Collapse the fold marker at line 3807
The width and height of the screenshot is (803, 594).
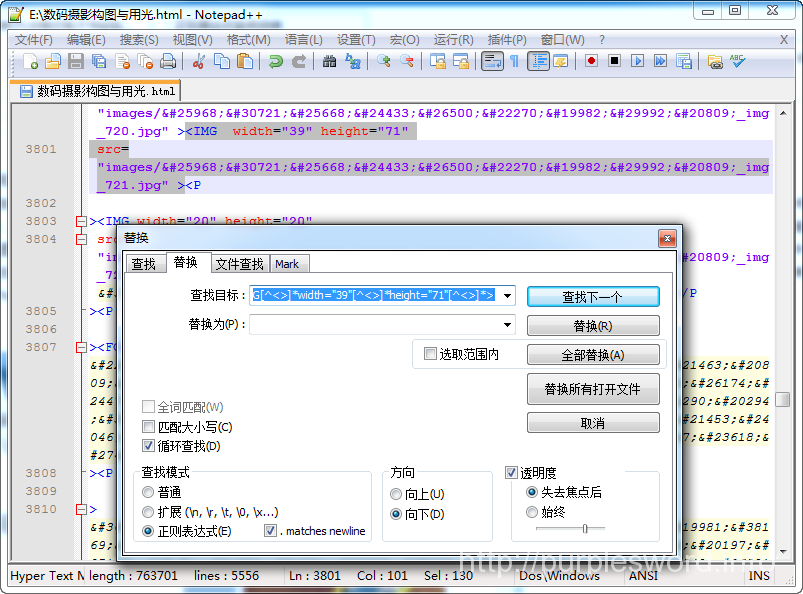pyautogui.click(x=81, y=347)
